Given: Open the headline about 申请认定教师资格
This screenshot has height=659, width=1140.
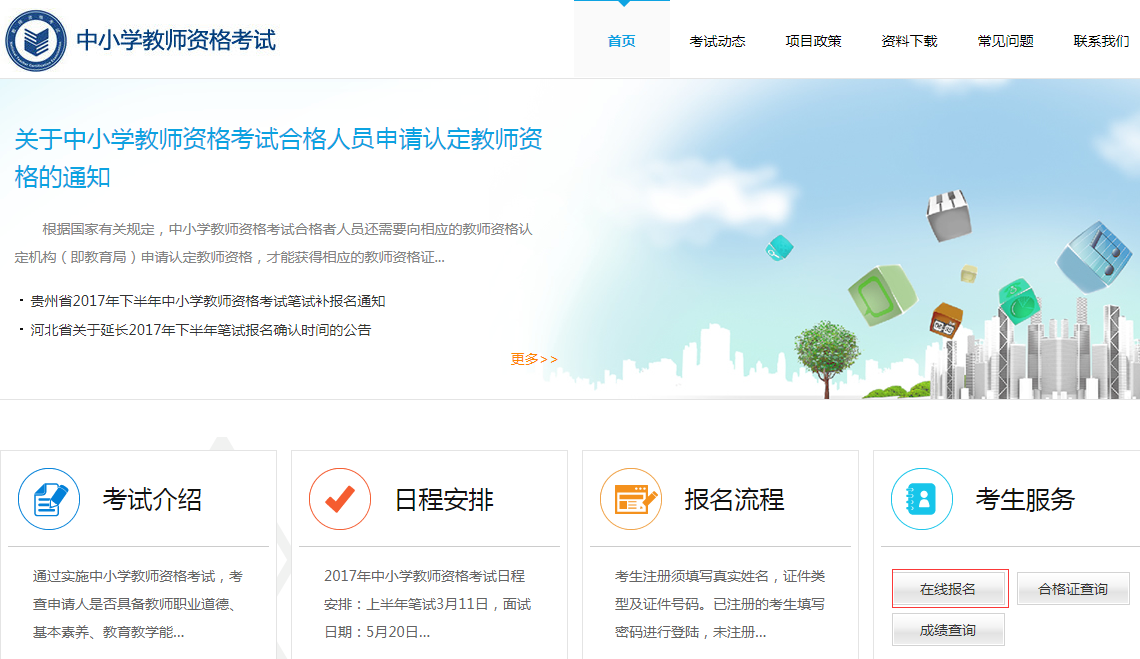Looking at the screenshot, I should (278, 158).
